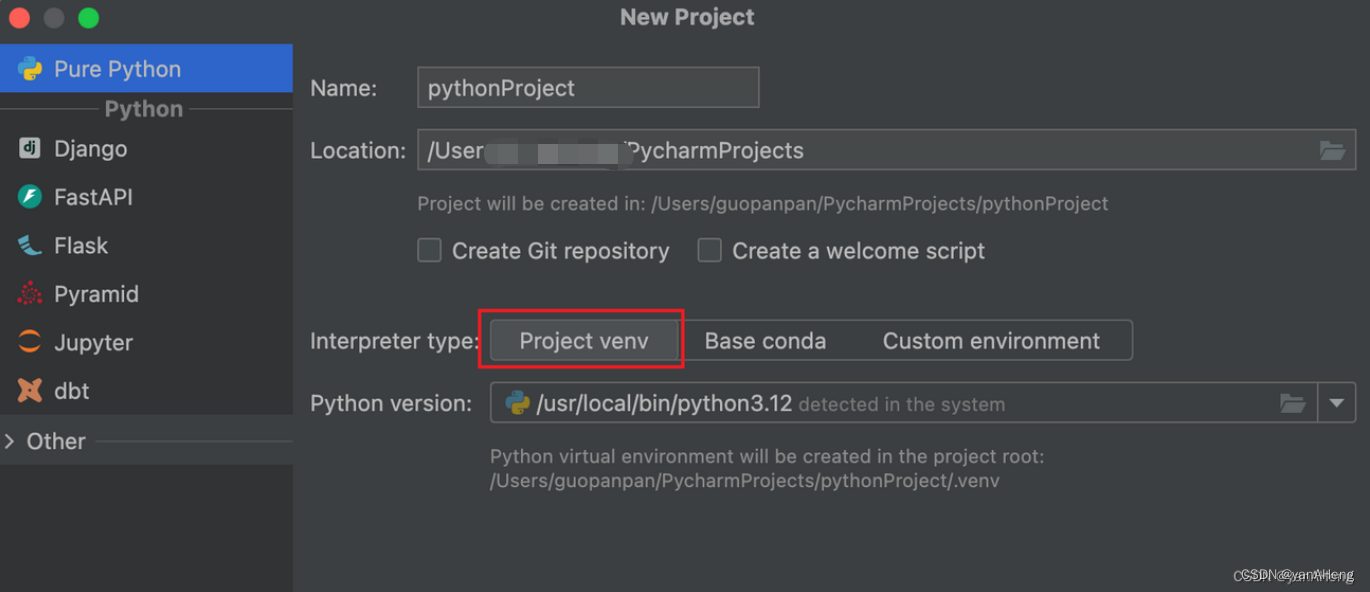Image resolution: width=1370 pixels, height=592 pixels.
Task: Open the Python version dropdown
Action: pyautogui.click(x=1337, y=402)
